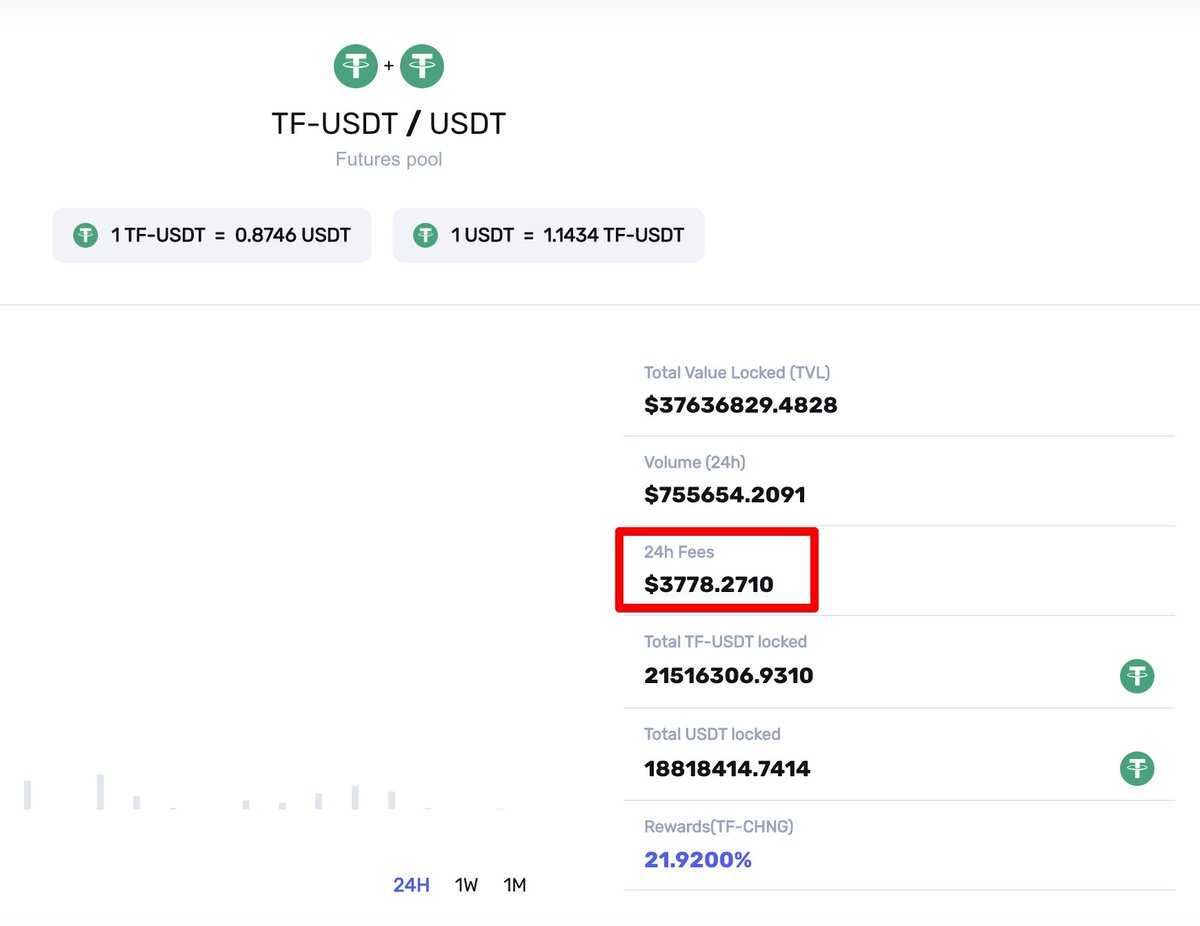Screen dimensions: 1200x926
Task: Switch chart range to 1W
Action: point(466,885)
